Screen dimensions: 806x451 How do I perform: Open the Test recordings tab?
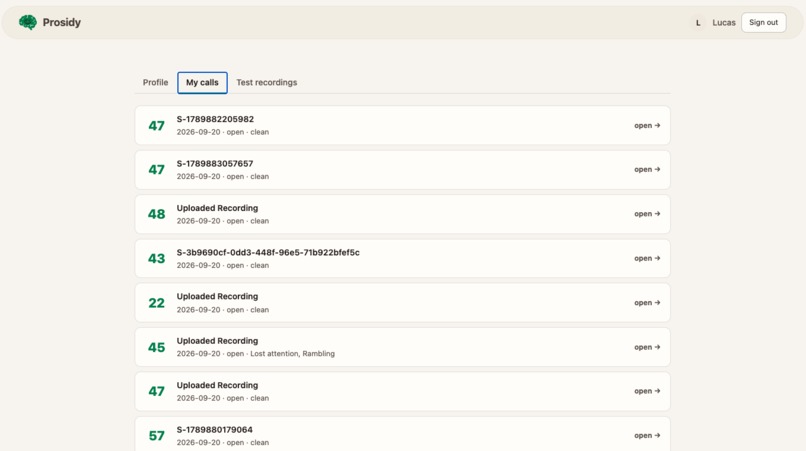[x=267, y=82]
